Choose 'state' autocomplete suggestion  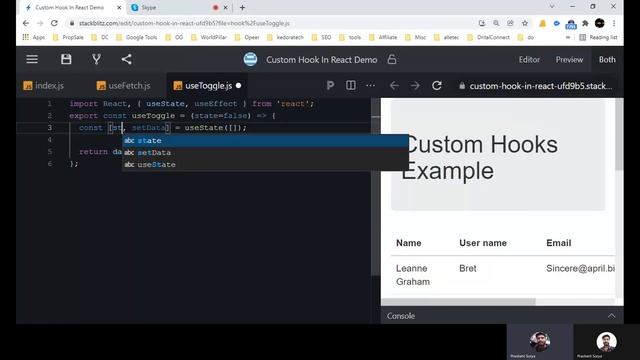pos(265,140)
